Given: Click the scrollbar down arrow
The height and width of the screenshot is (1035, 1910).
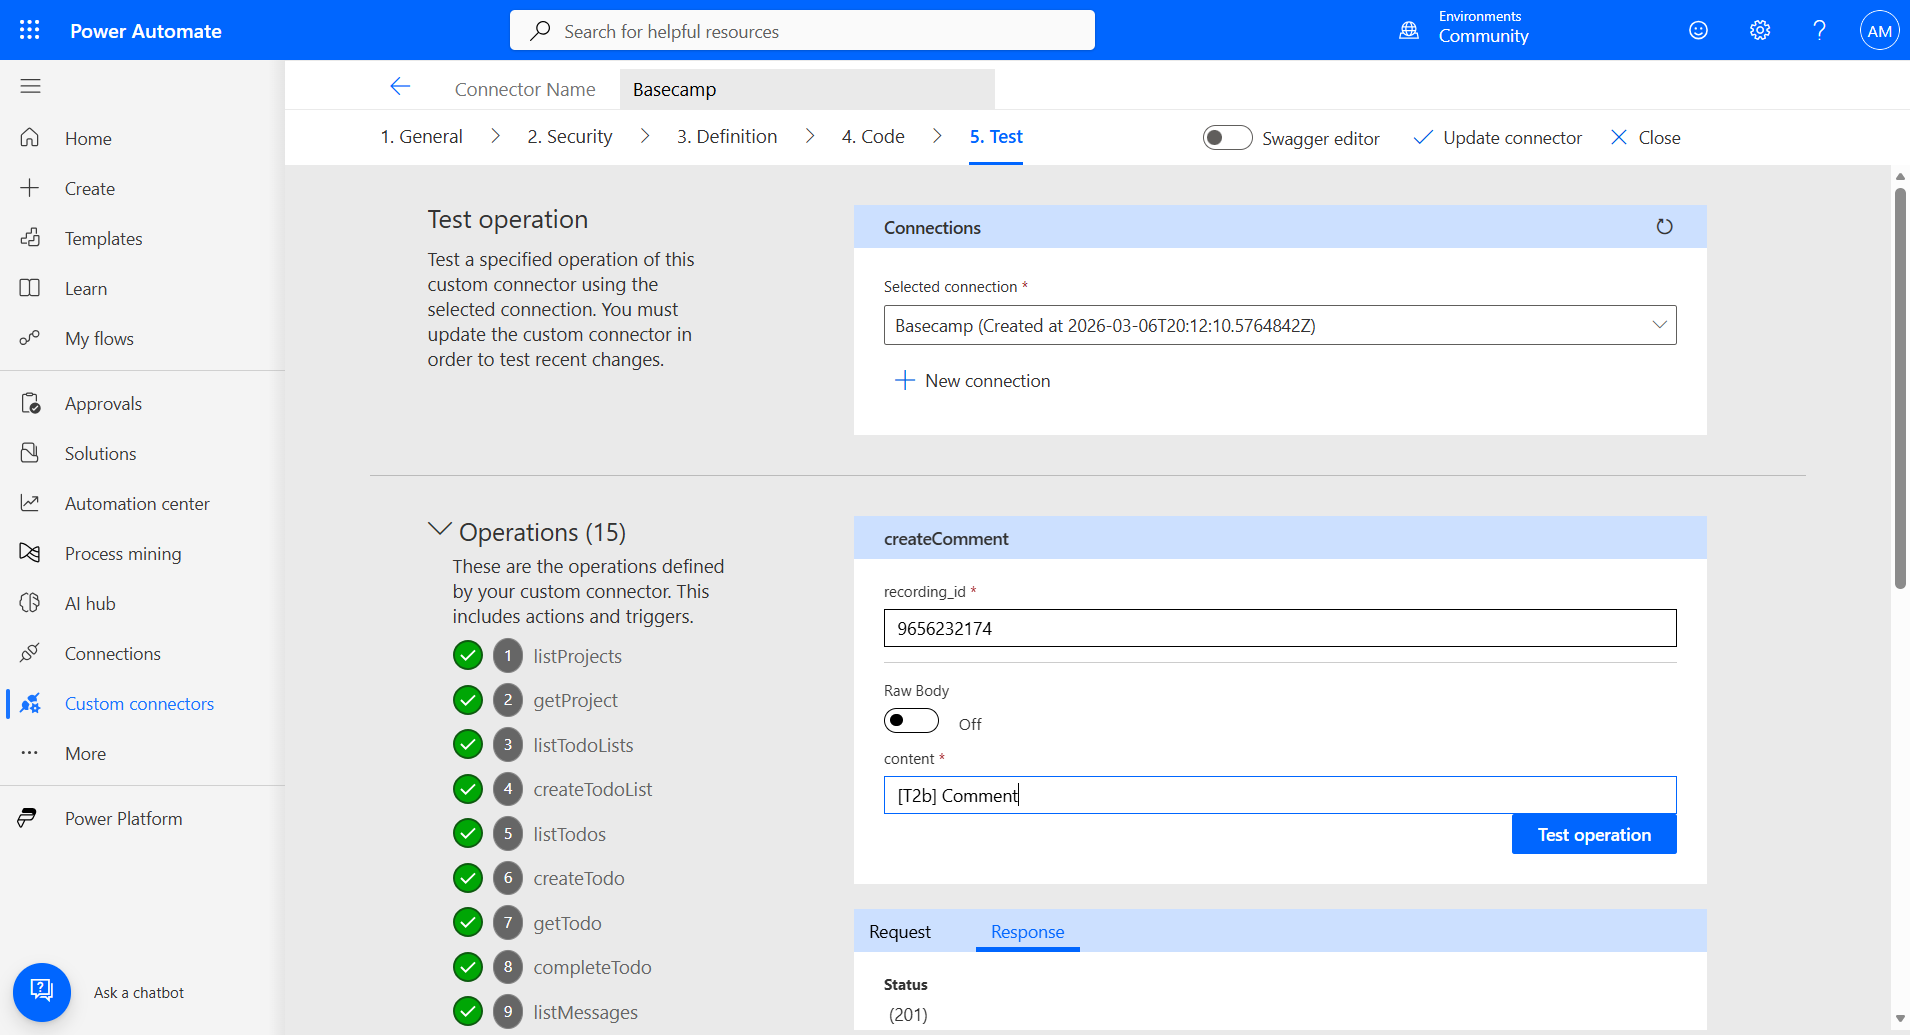Looking at the screenshot, I should (1900, 1019).
